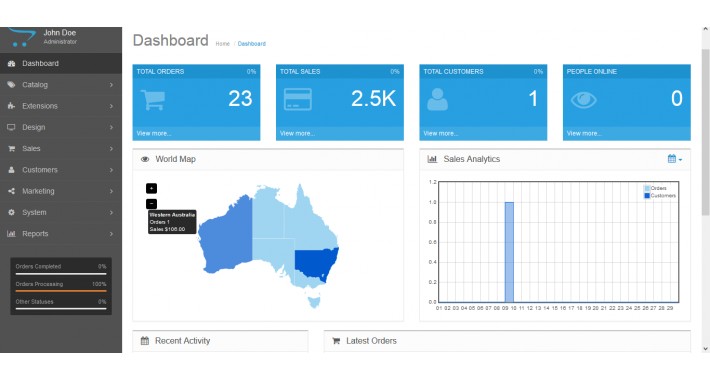Click the OpenCart logo icon
Screen dimensions: 710x380
click(x=21, y=38)
